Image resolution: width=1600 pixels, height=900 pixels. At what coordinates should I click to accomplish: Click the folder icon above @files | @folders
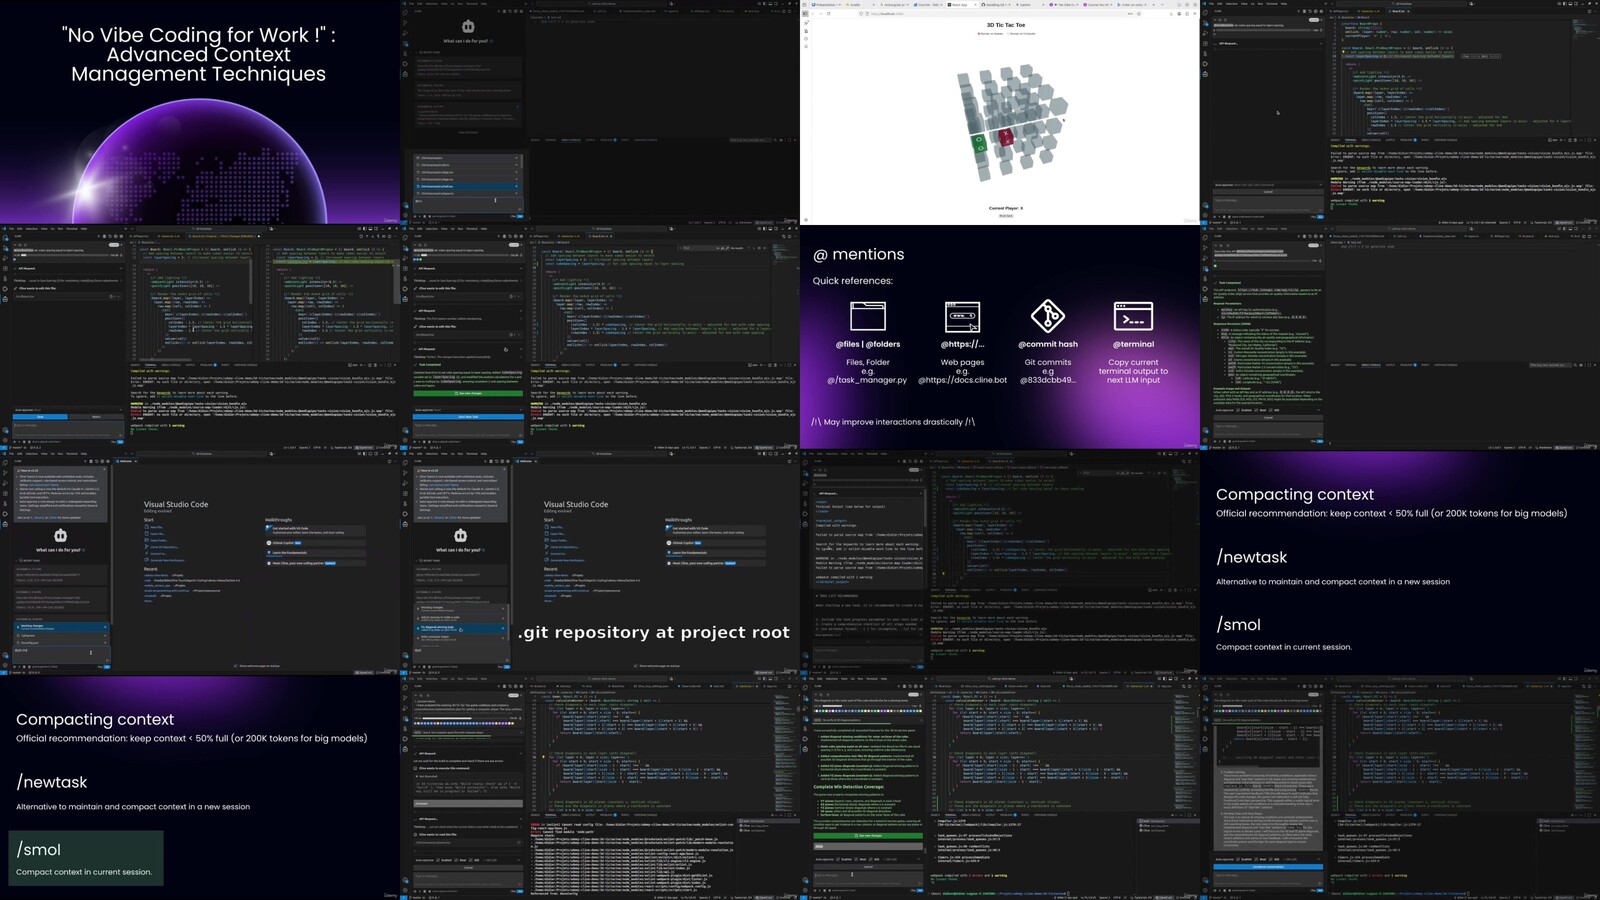click(867, 316)
